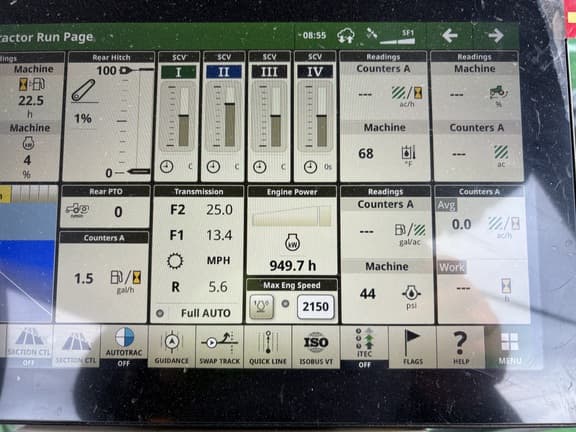Open the Quick Line tool
Viewport: 576px width, 432px height.
[267, 347]
